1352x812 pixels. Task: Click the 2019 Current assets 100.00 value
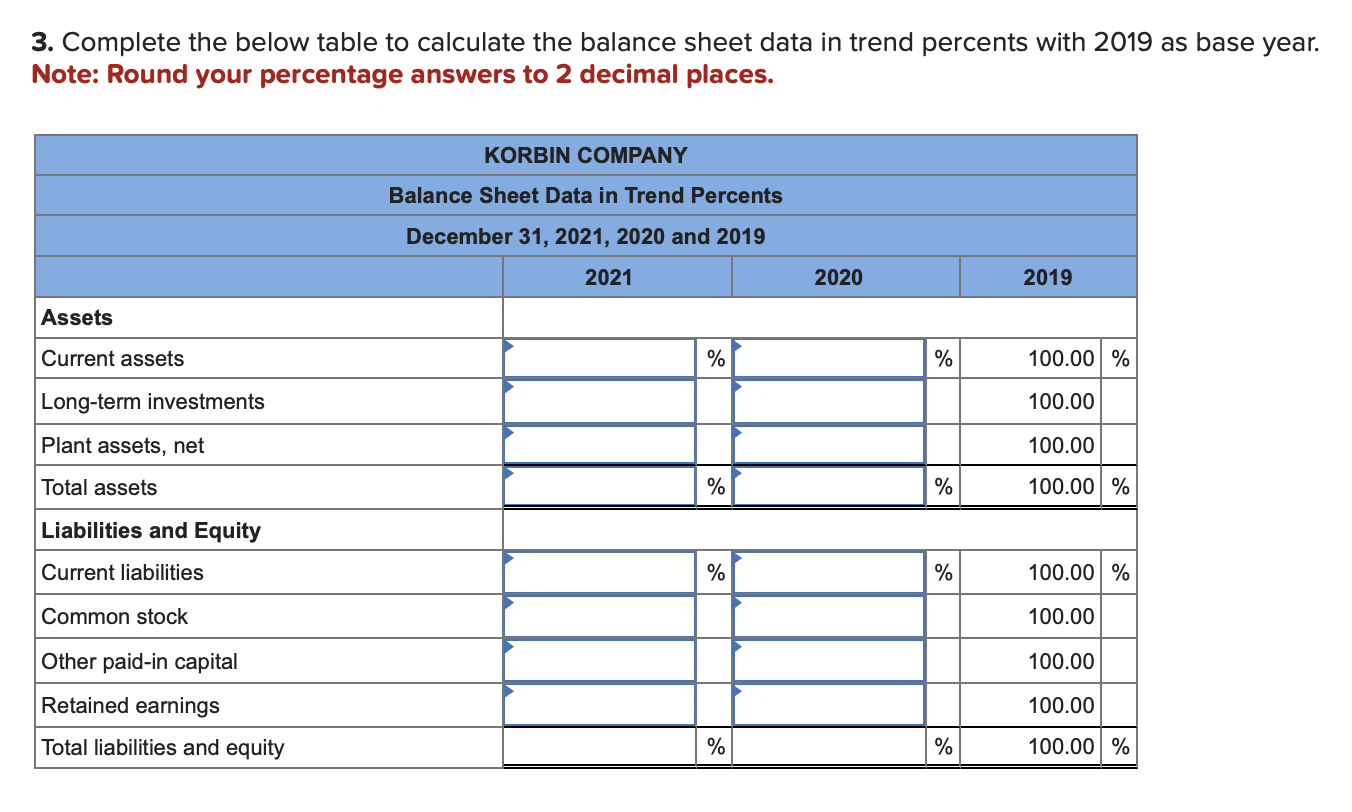[x=1062, y=359]
